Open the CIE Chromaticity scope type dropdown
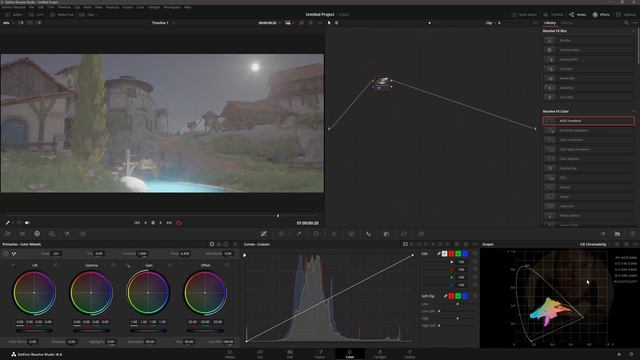This screenshot has height=360, width=640. pos(595,244)
